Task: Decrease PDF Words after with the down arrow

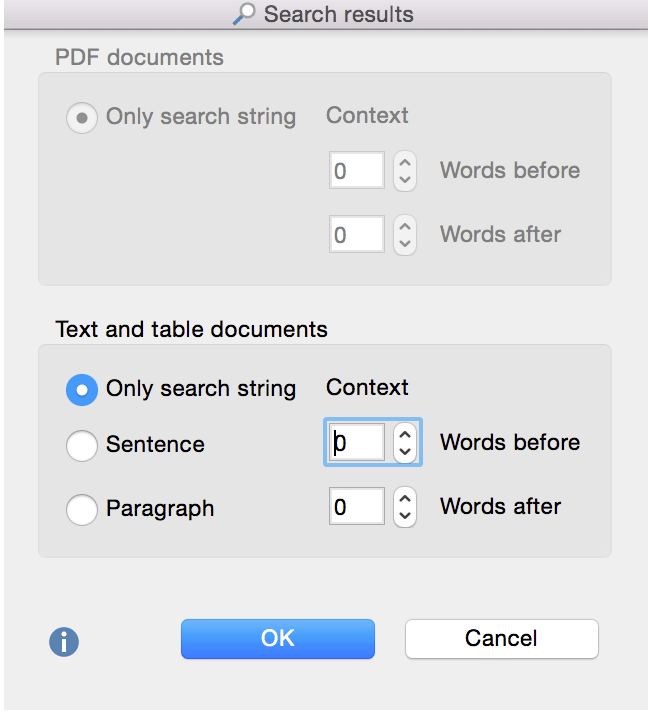Action: click(x=405, y=244)
